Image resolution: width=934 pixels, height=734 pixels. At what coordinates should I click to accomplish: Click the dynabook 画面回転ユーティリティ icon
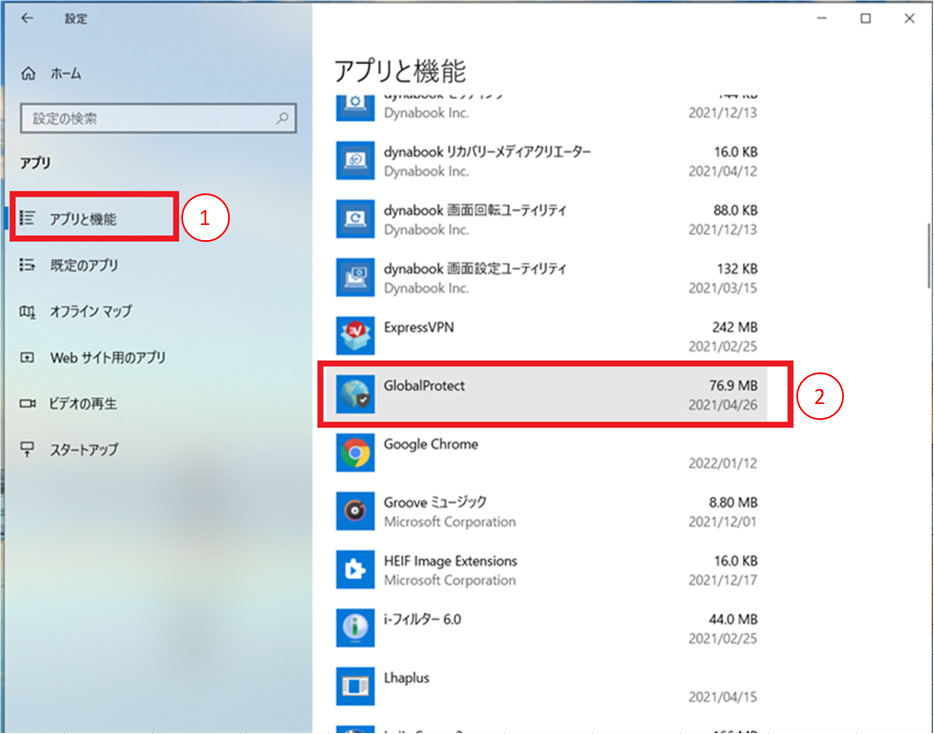click(x=356, y=220)
